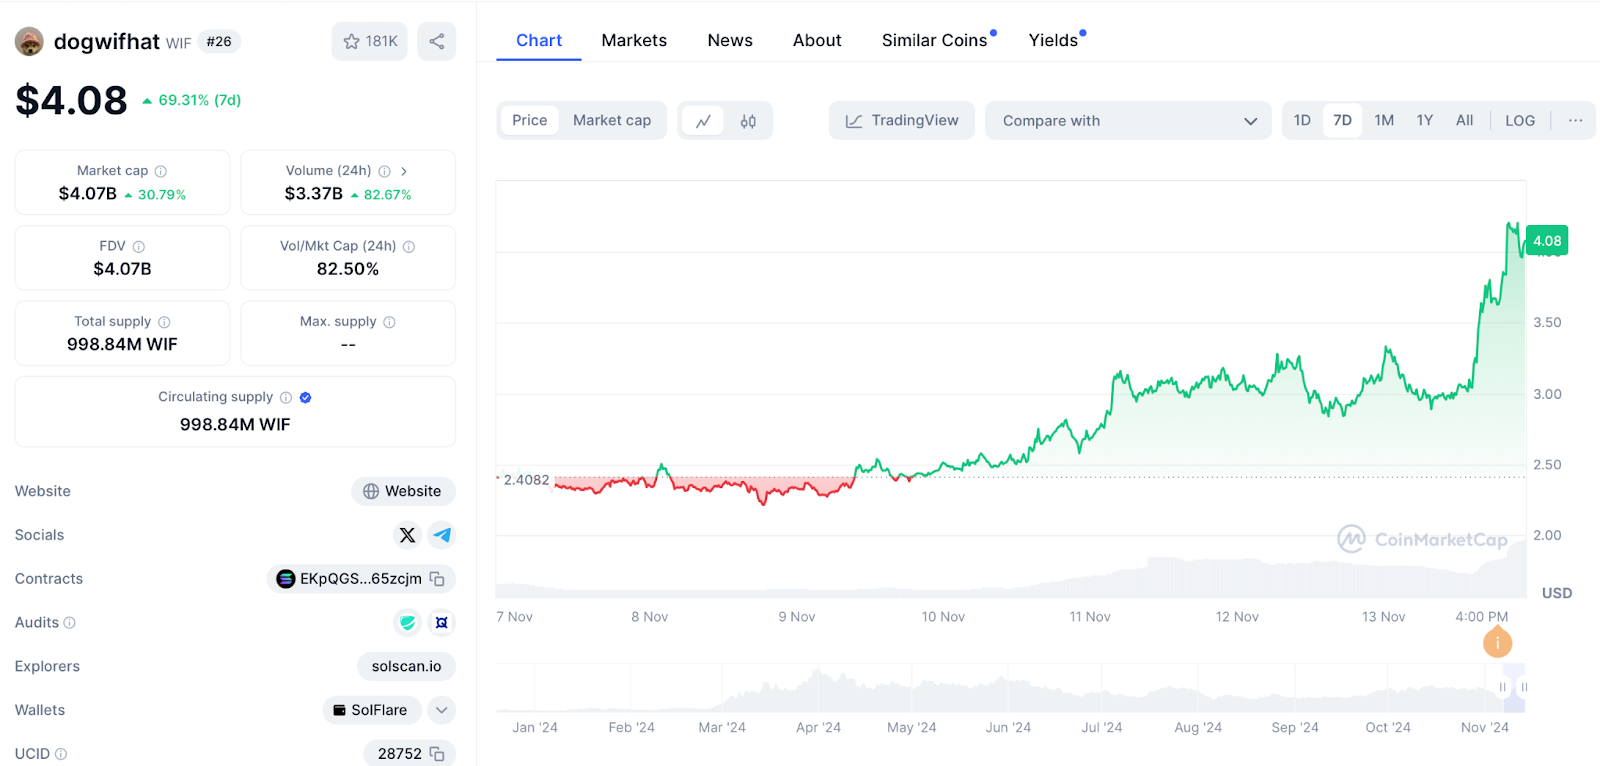This screenshot has height=766, width=1600.
Task: Click the #26 rank badge
Action: click(219, 42)
